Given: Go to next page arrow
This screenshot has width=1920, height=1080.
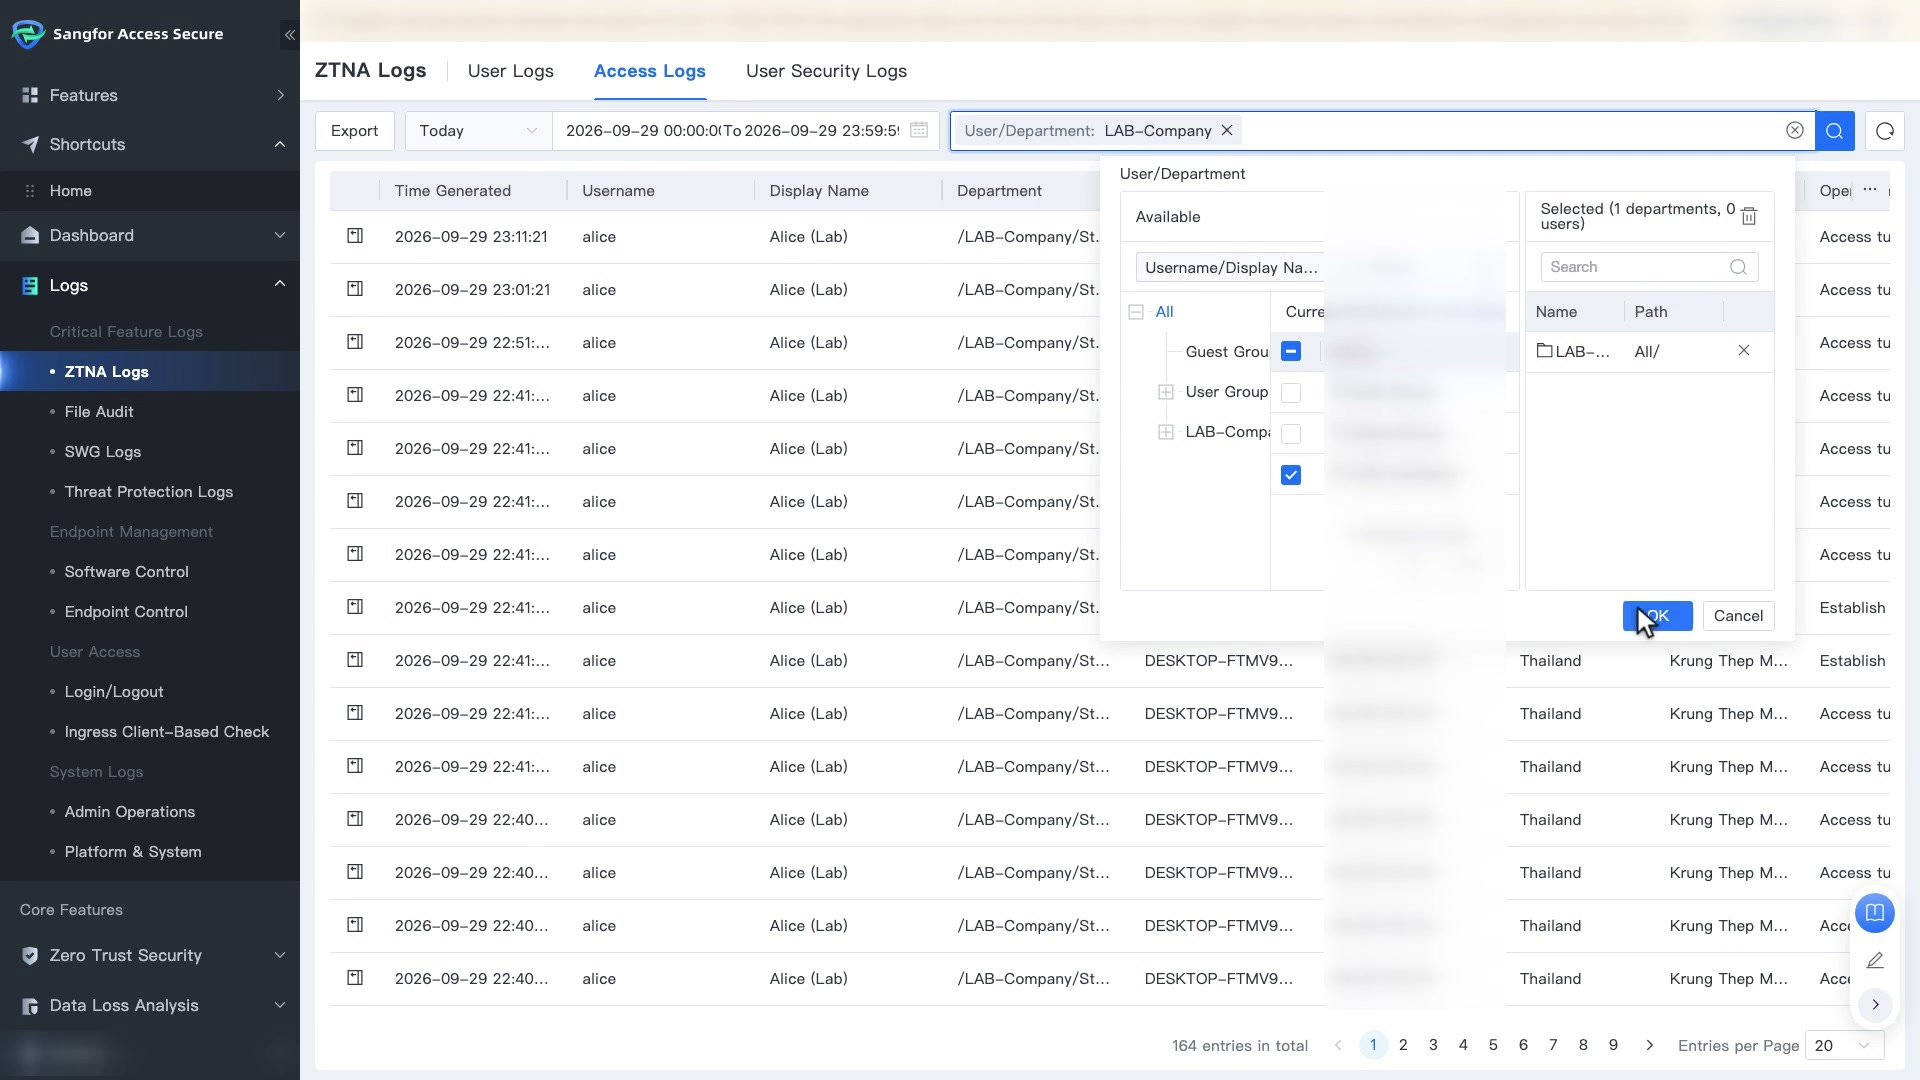Looking at the screenshot, I should [1649, 1045].
